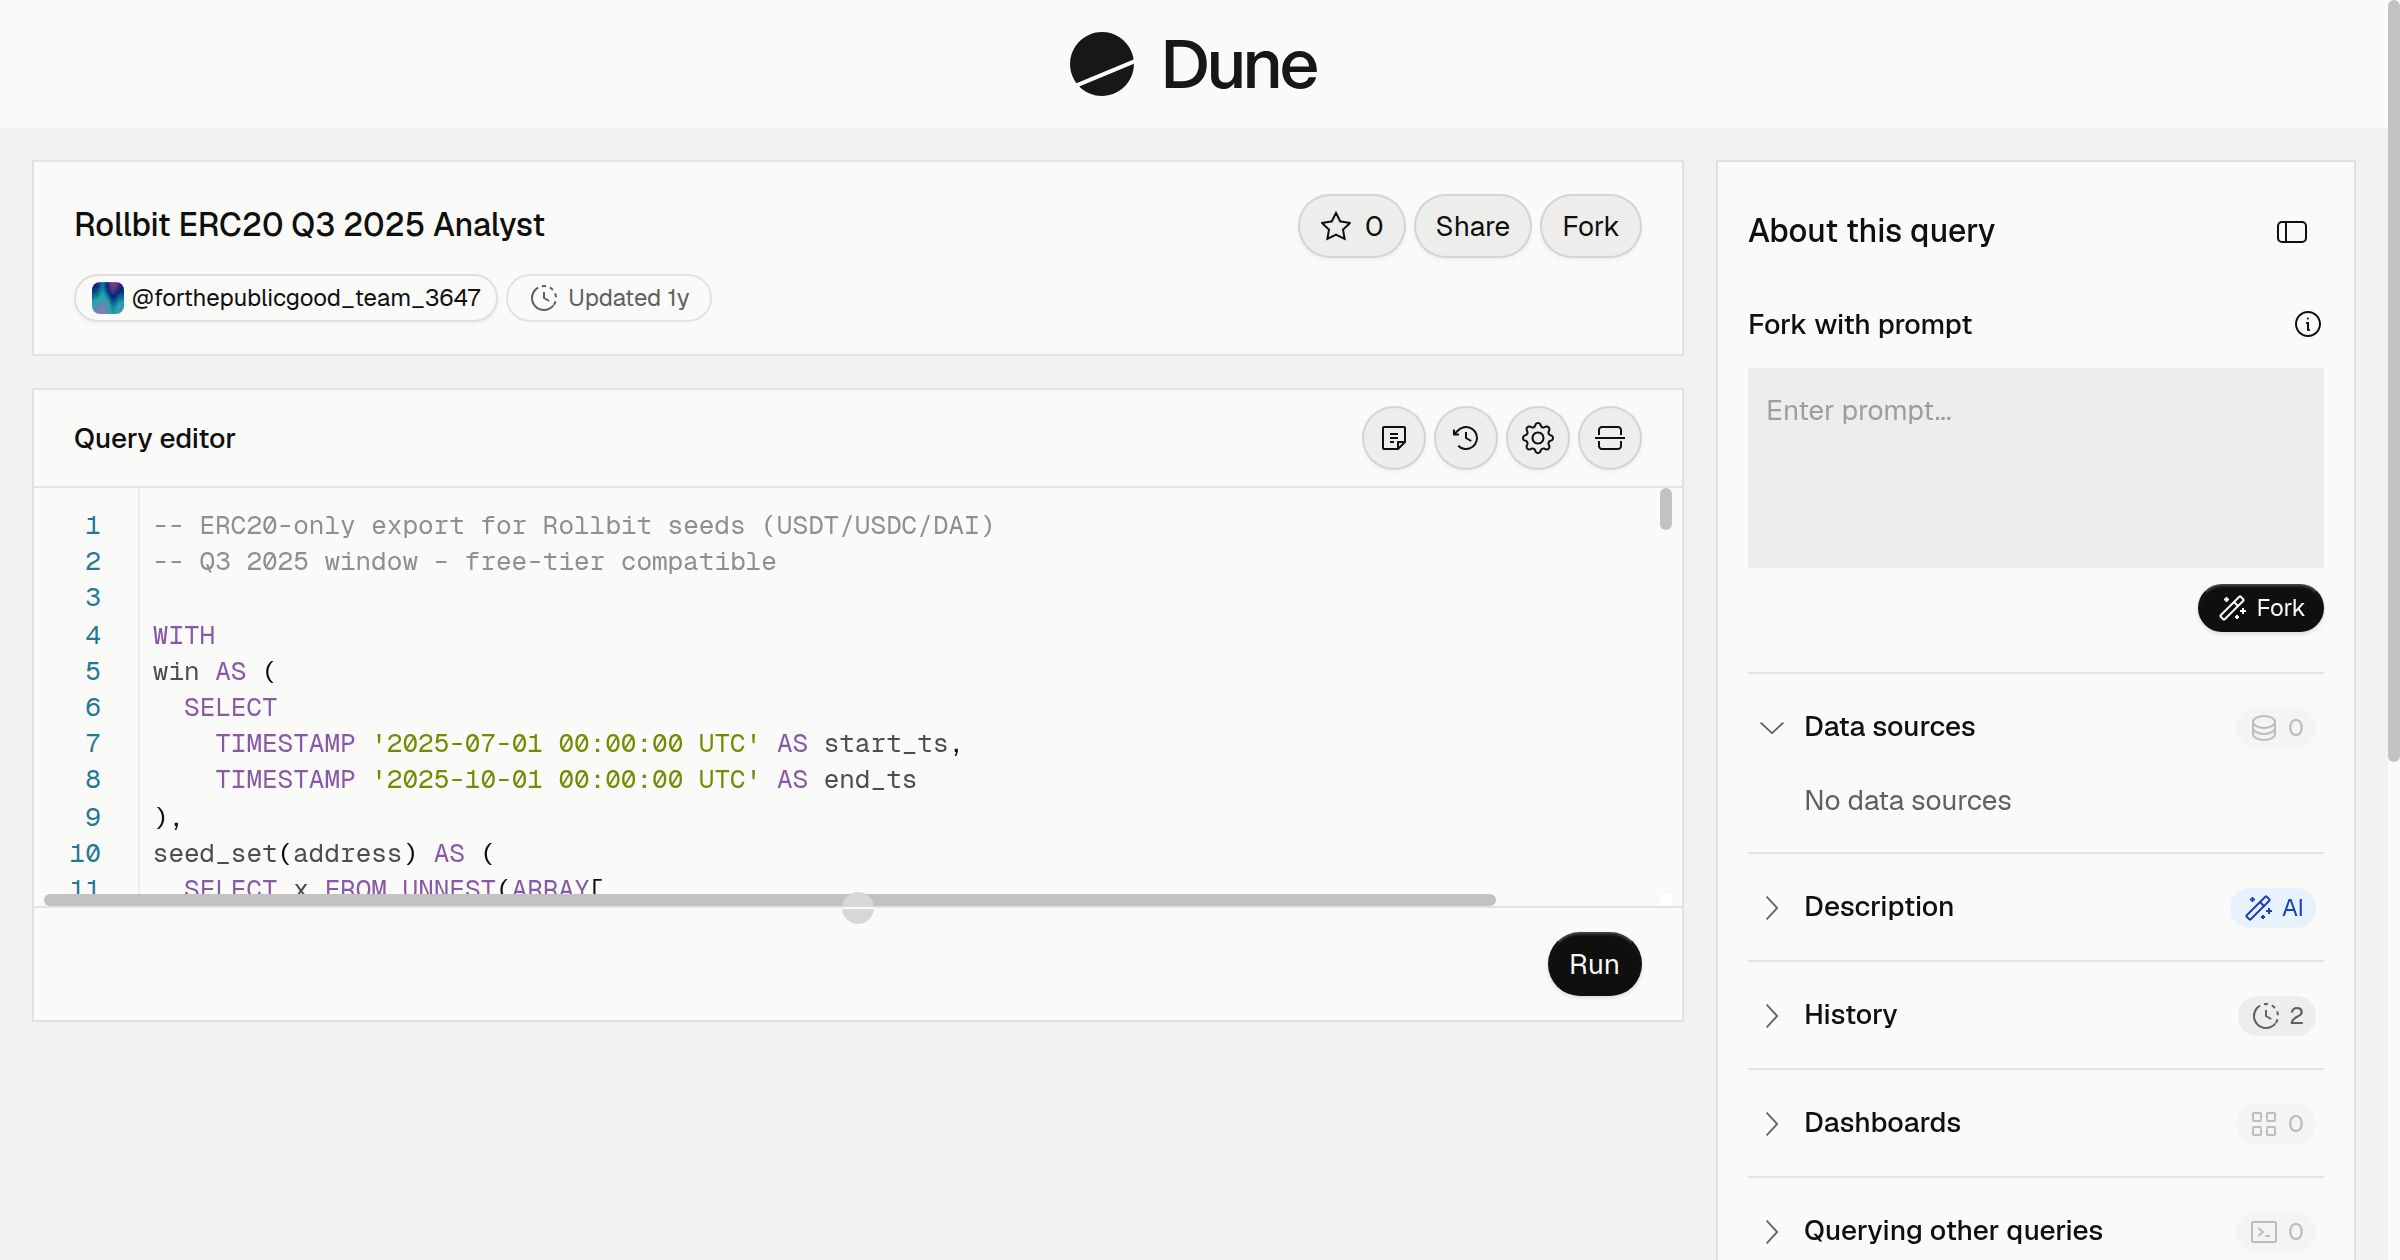The width and height of the screenshot is (2400, 1260).
Task: Click the Dune logo icon
Action: [x=1101, y=64]
